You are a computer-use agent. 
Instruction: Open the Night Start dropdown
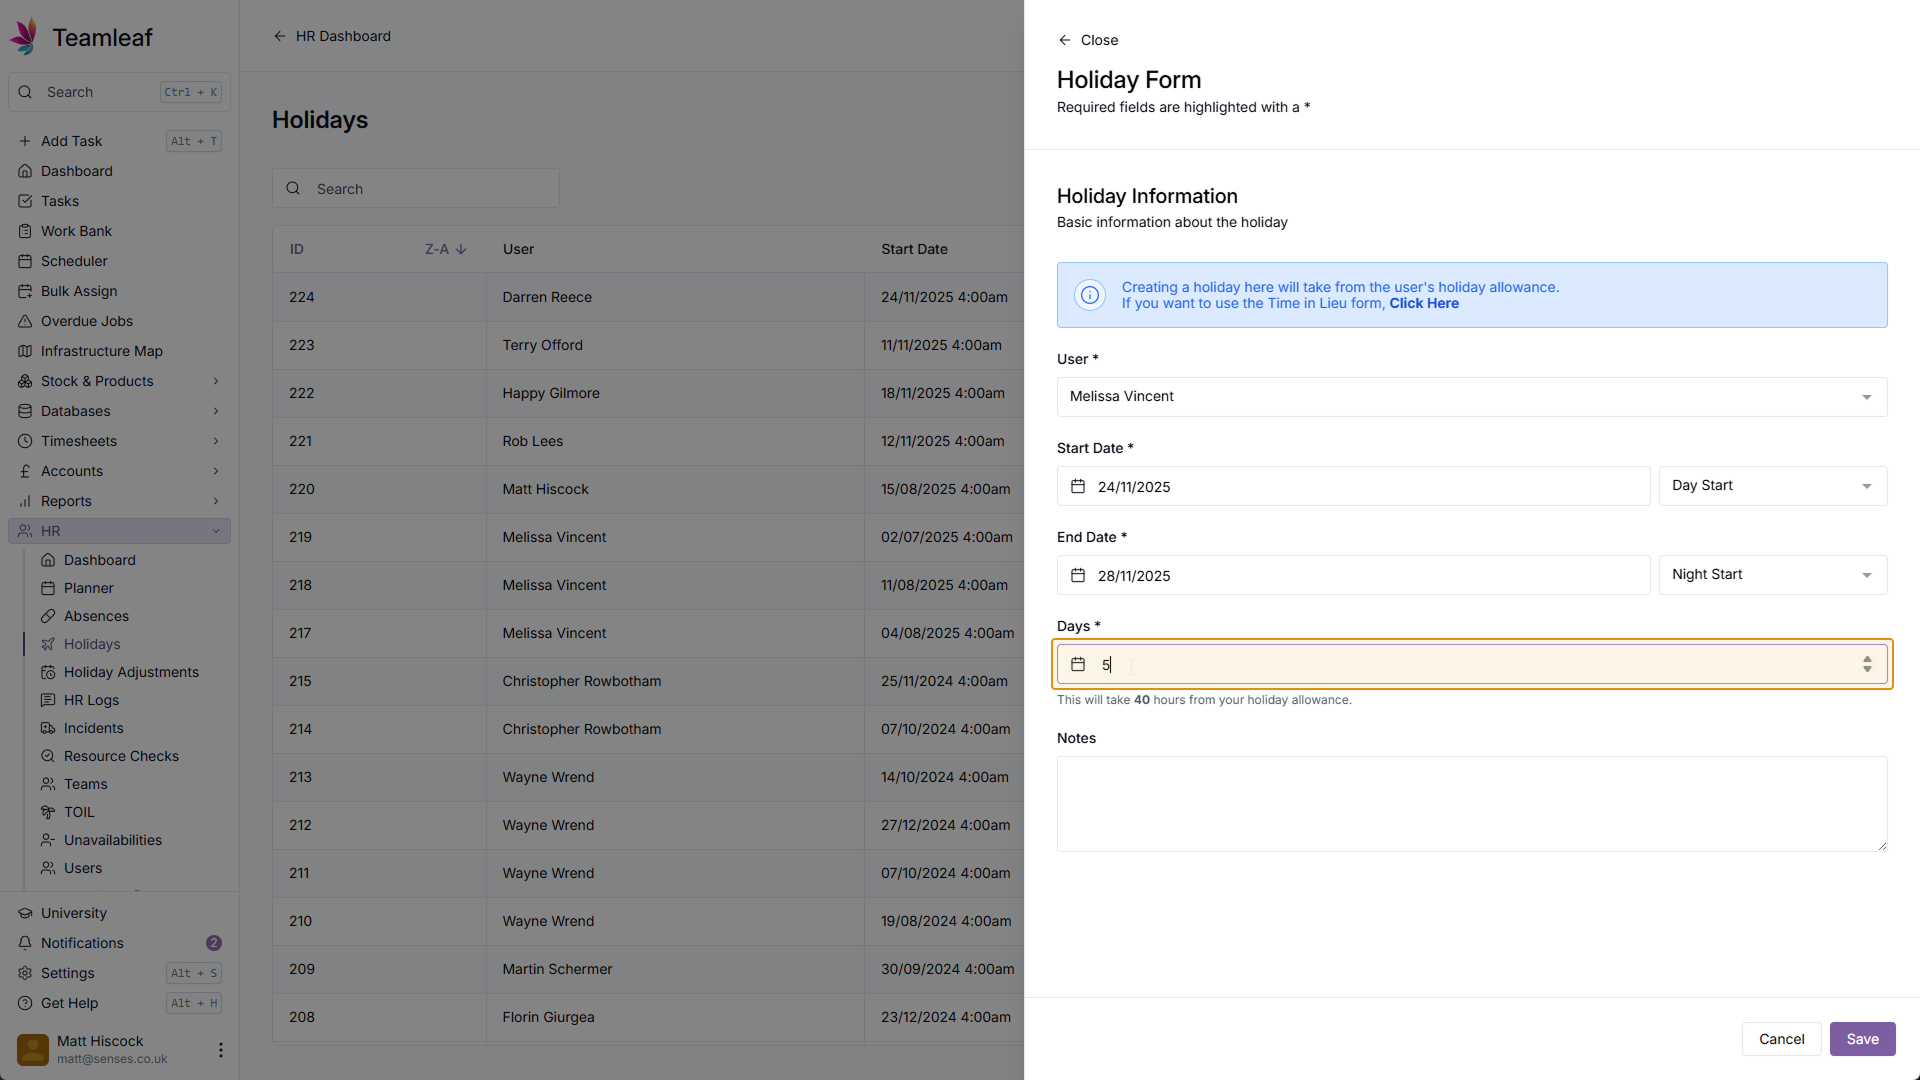click(x=1772, y=575)
